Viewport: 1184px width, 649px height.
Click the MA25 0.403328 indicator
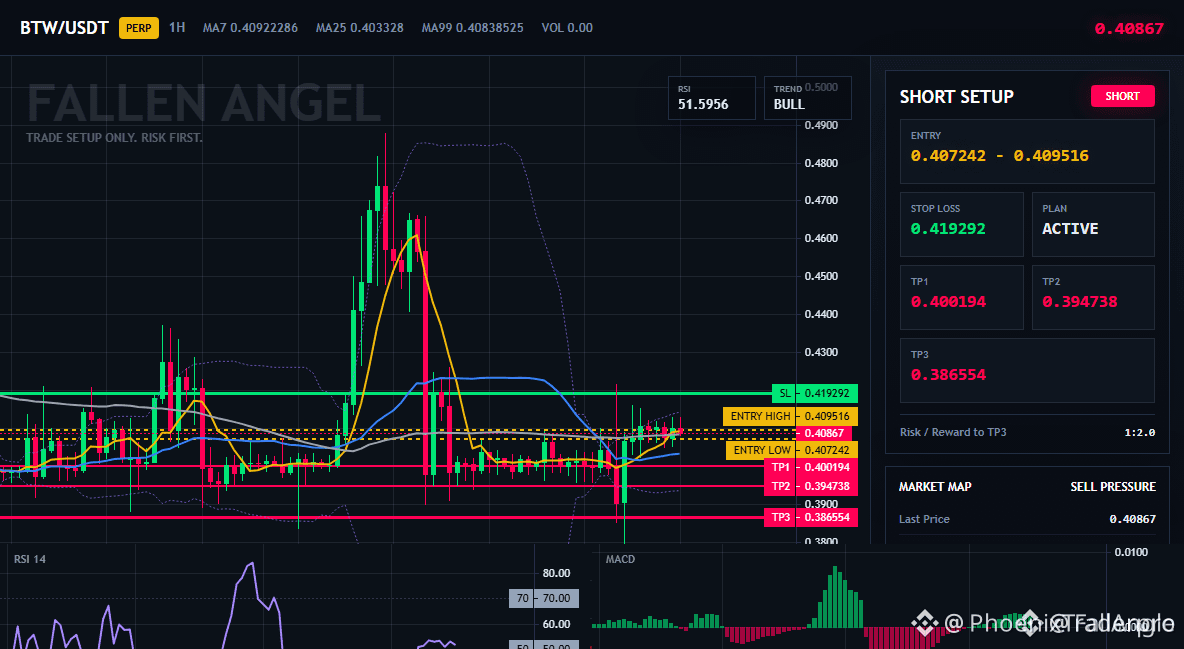point(359,27)
